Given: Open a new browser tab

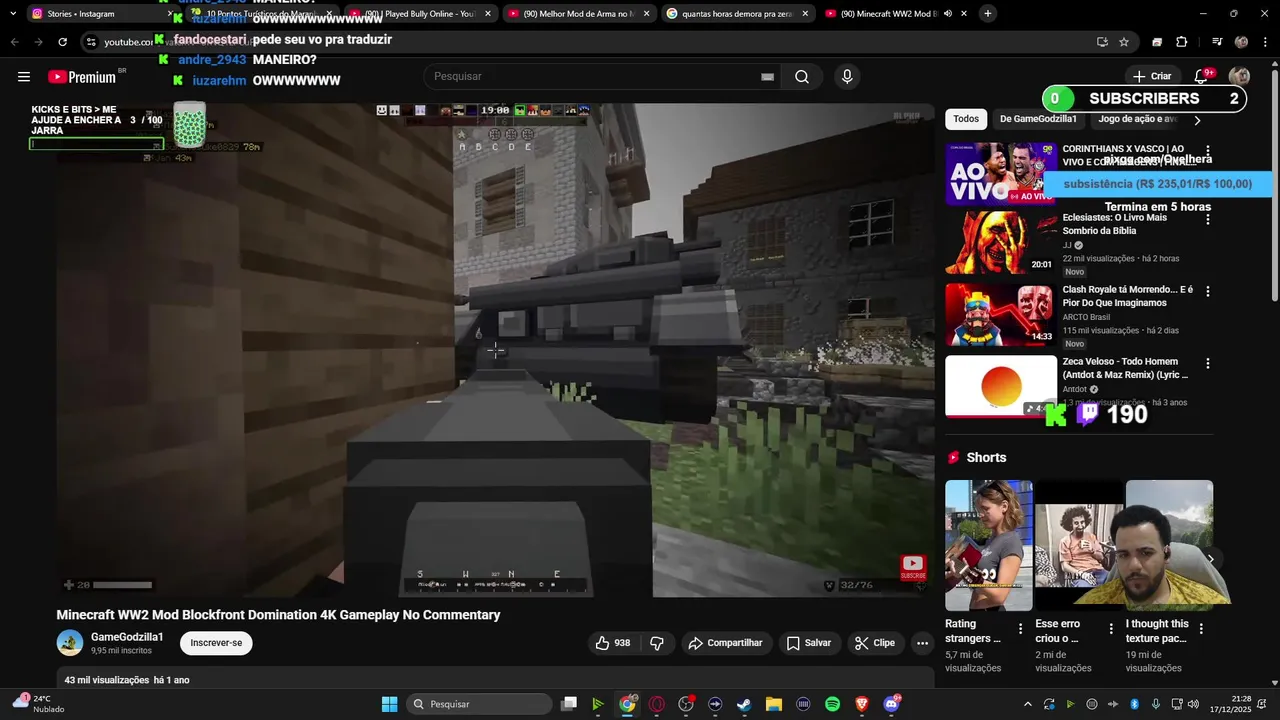Looking at the screenshot, I should click(987, 13).
